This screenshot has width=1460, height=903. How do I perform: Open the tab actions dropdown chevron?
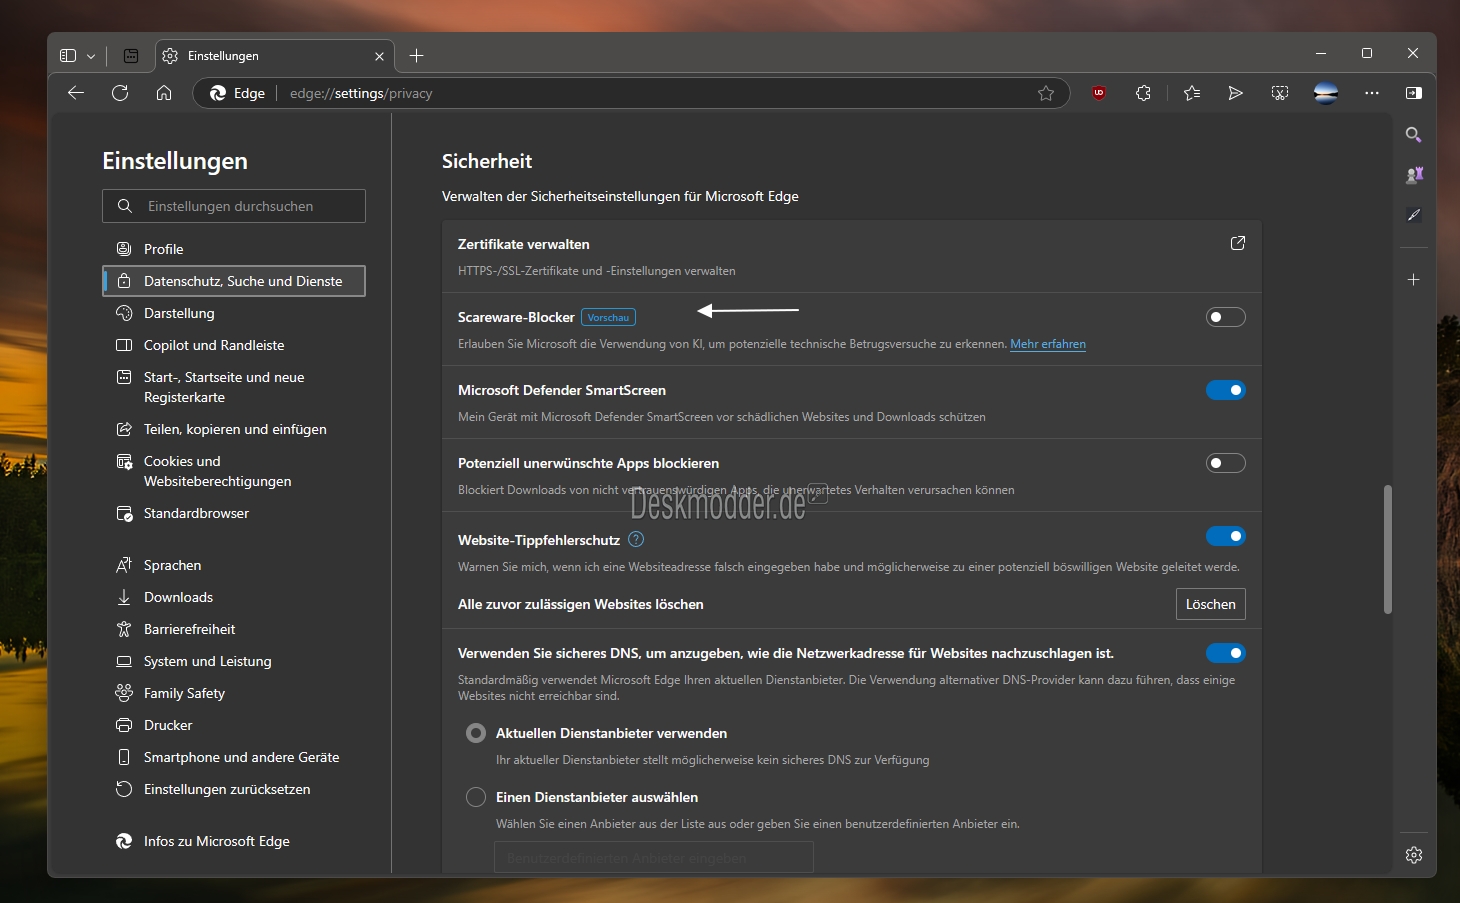click(x=91, y=56)
